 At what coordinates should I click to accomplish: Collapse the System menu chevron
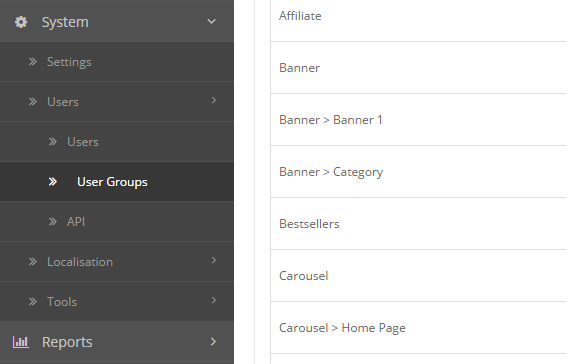click(212, 22)
